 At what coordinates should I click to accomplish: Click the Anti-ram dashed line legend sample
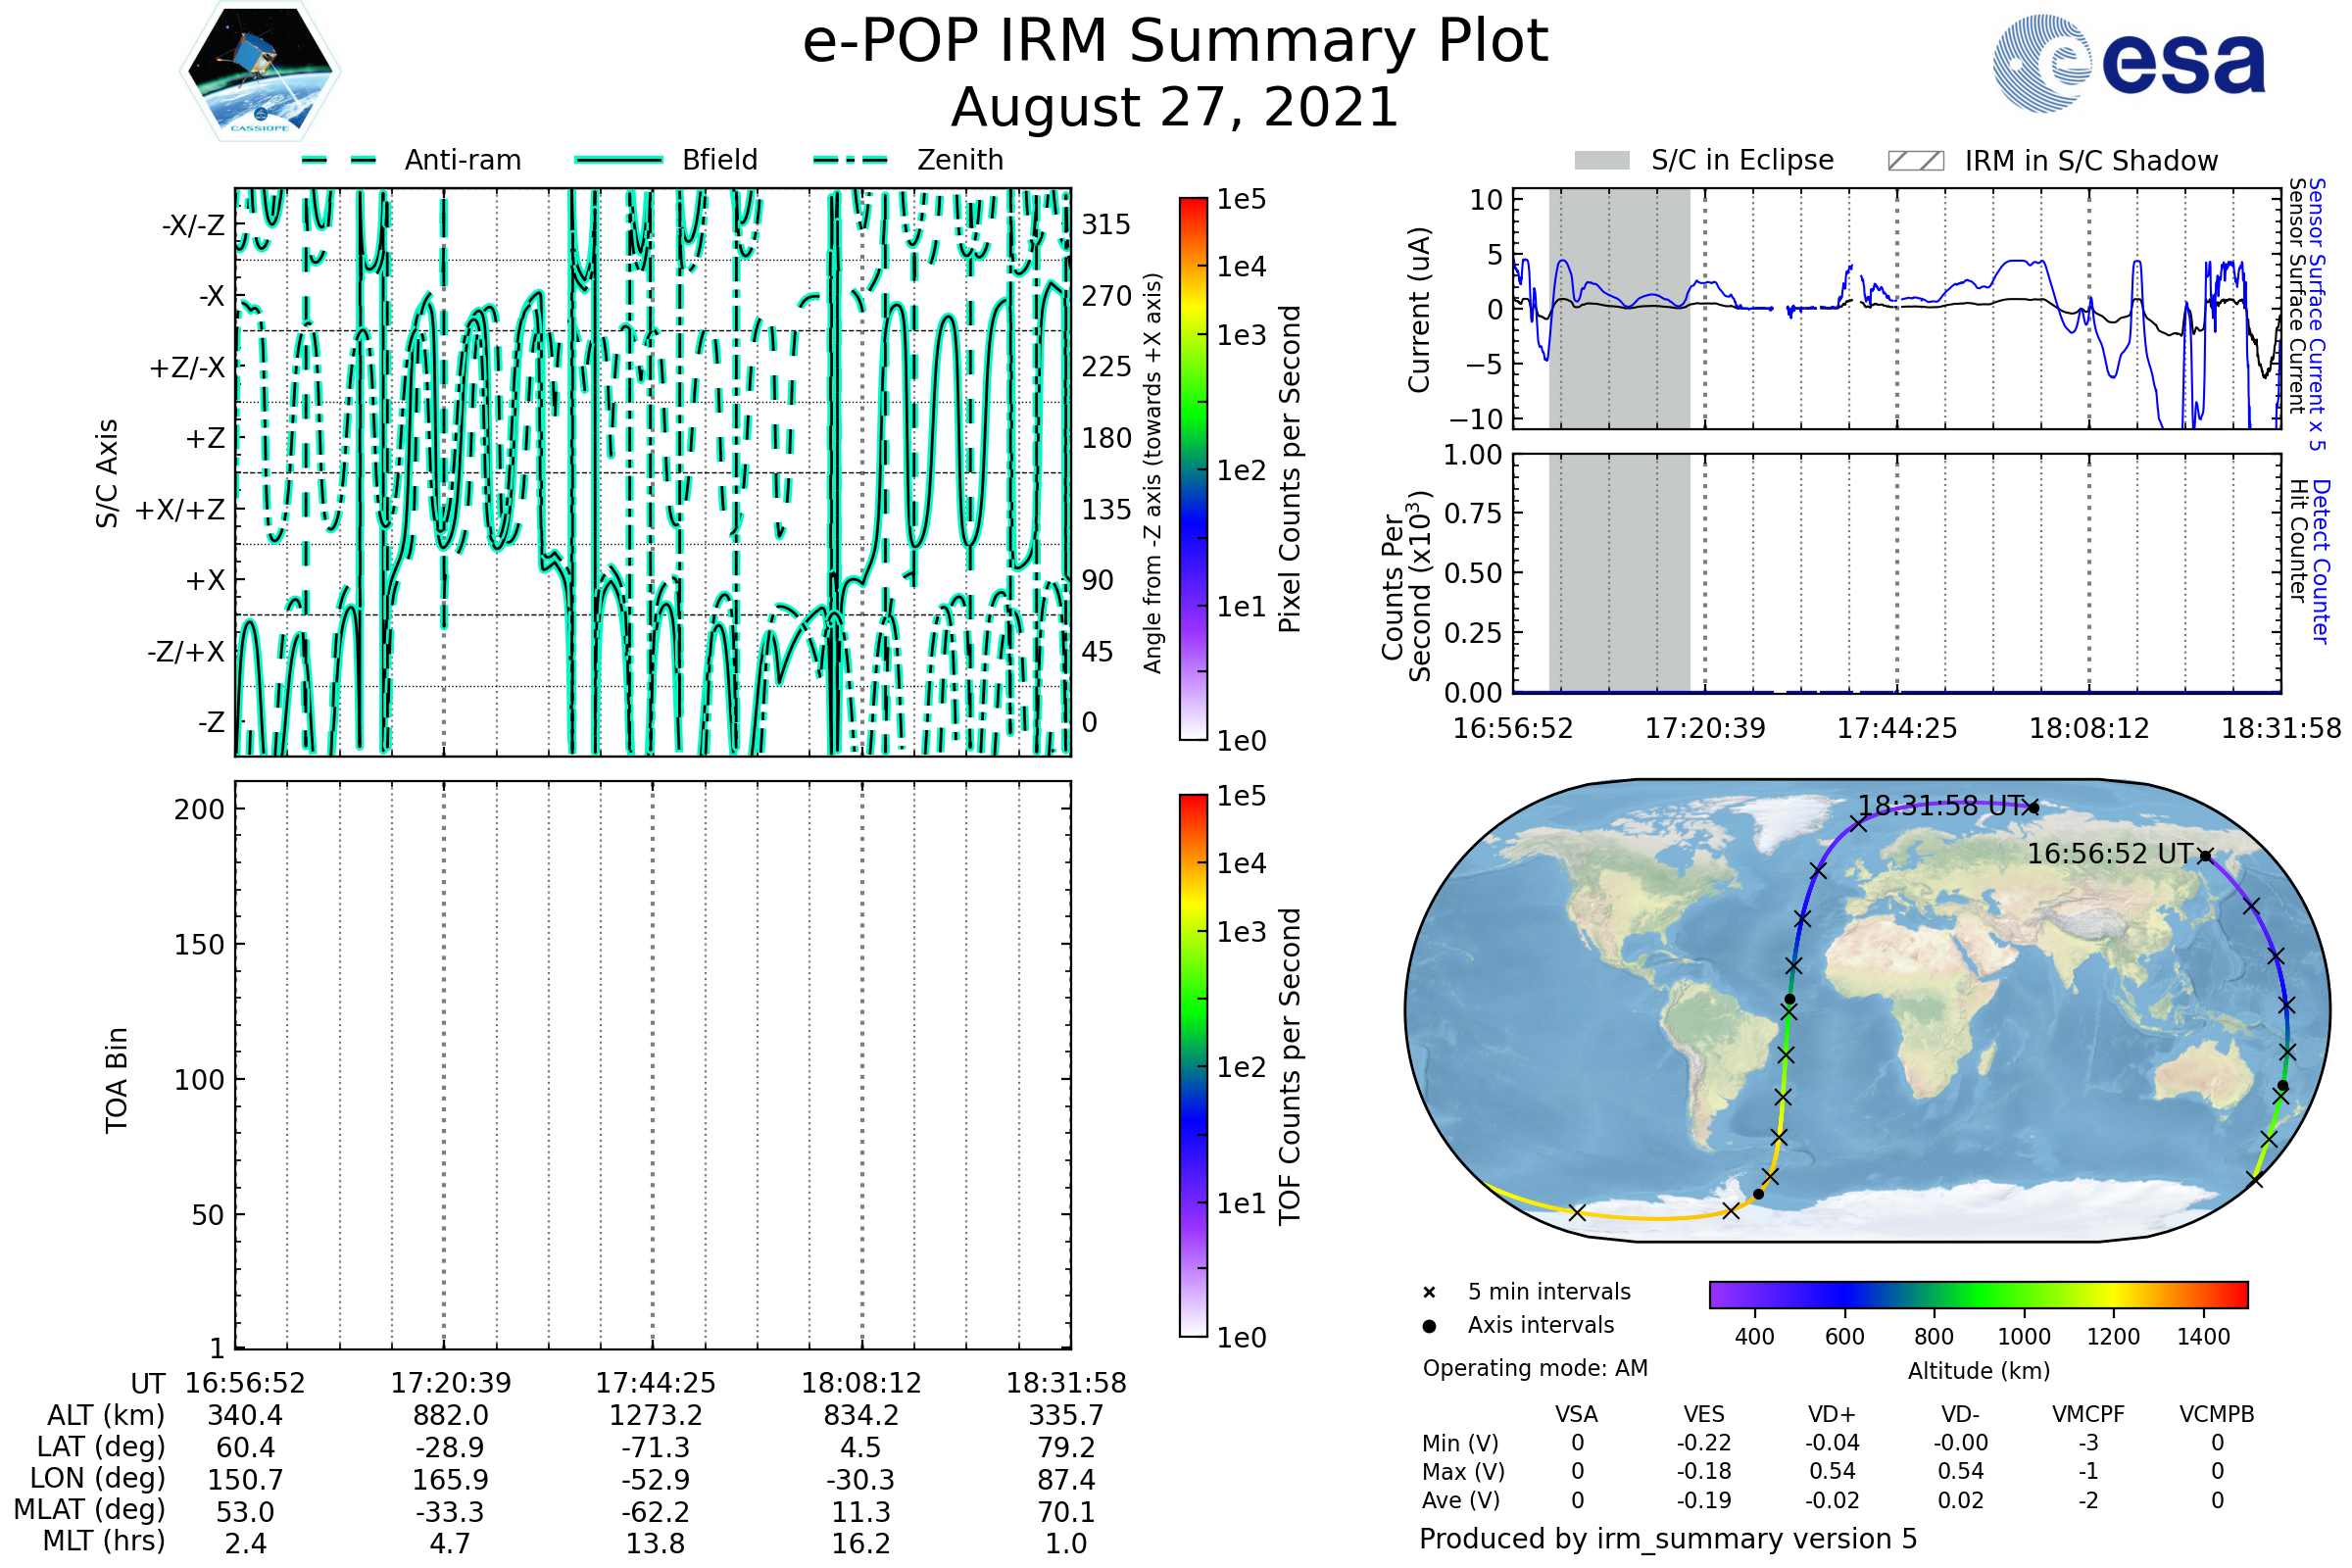tap(339, 160)
